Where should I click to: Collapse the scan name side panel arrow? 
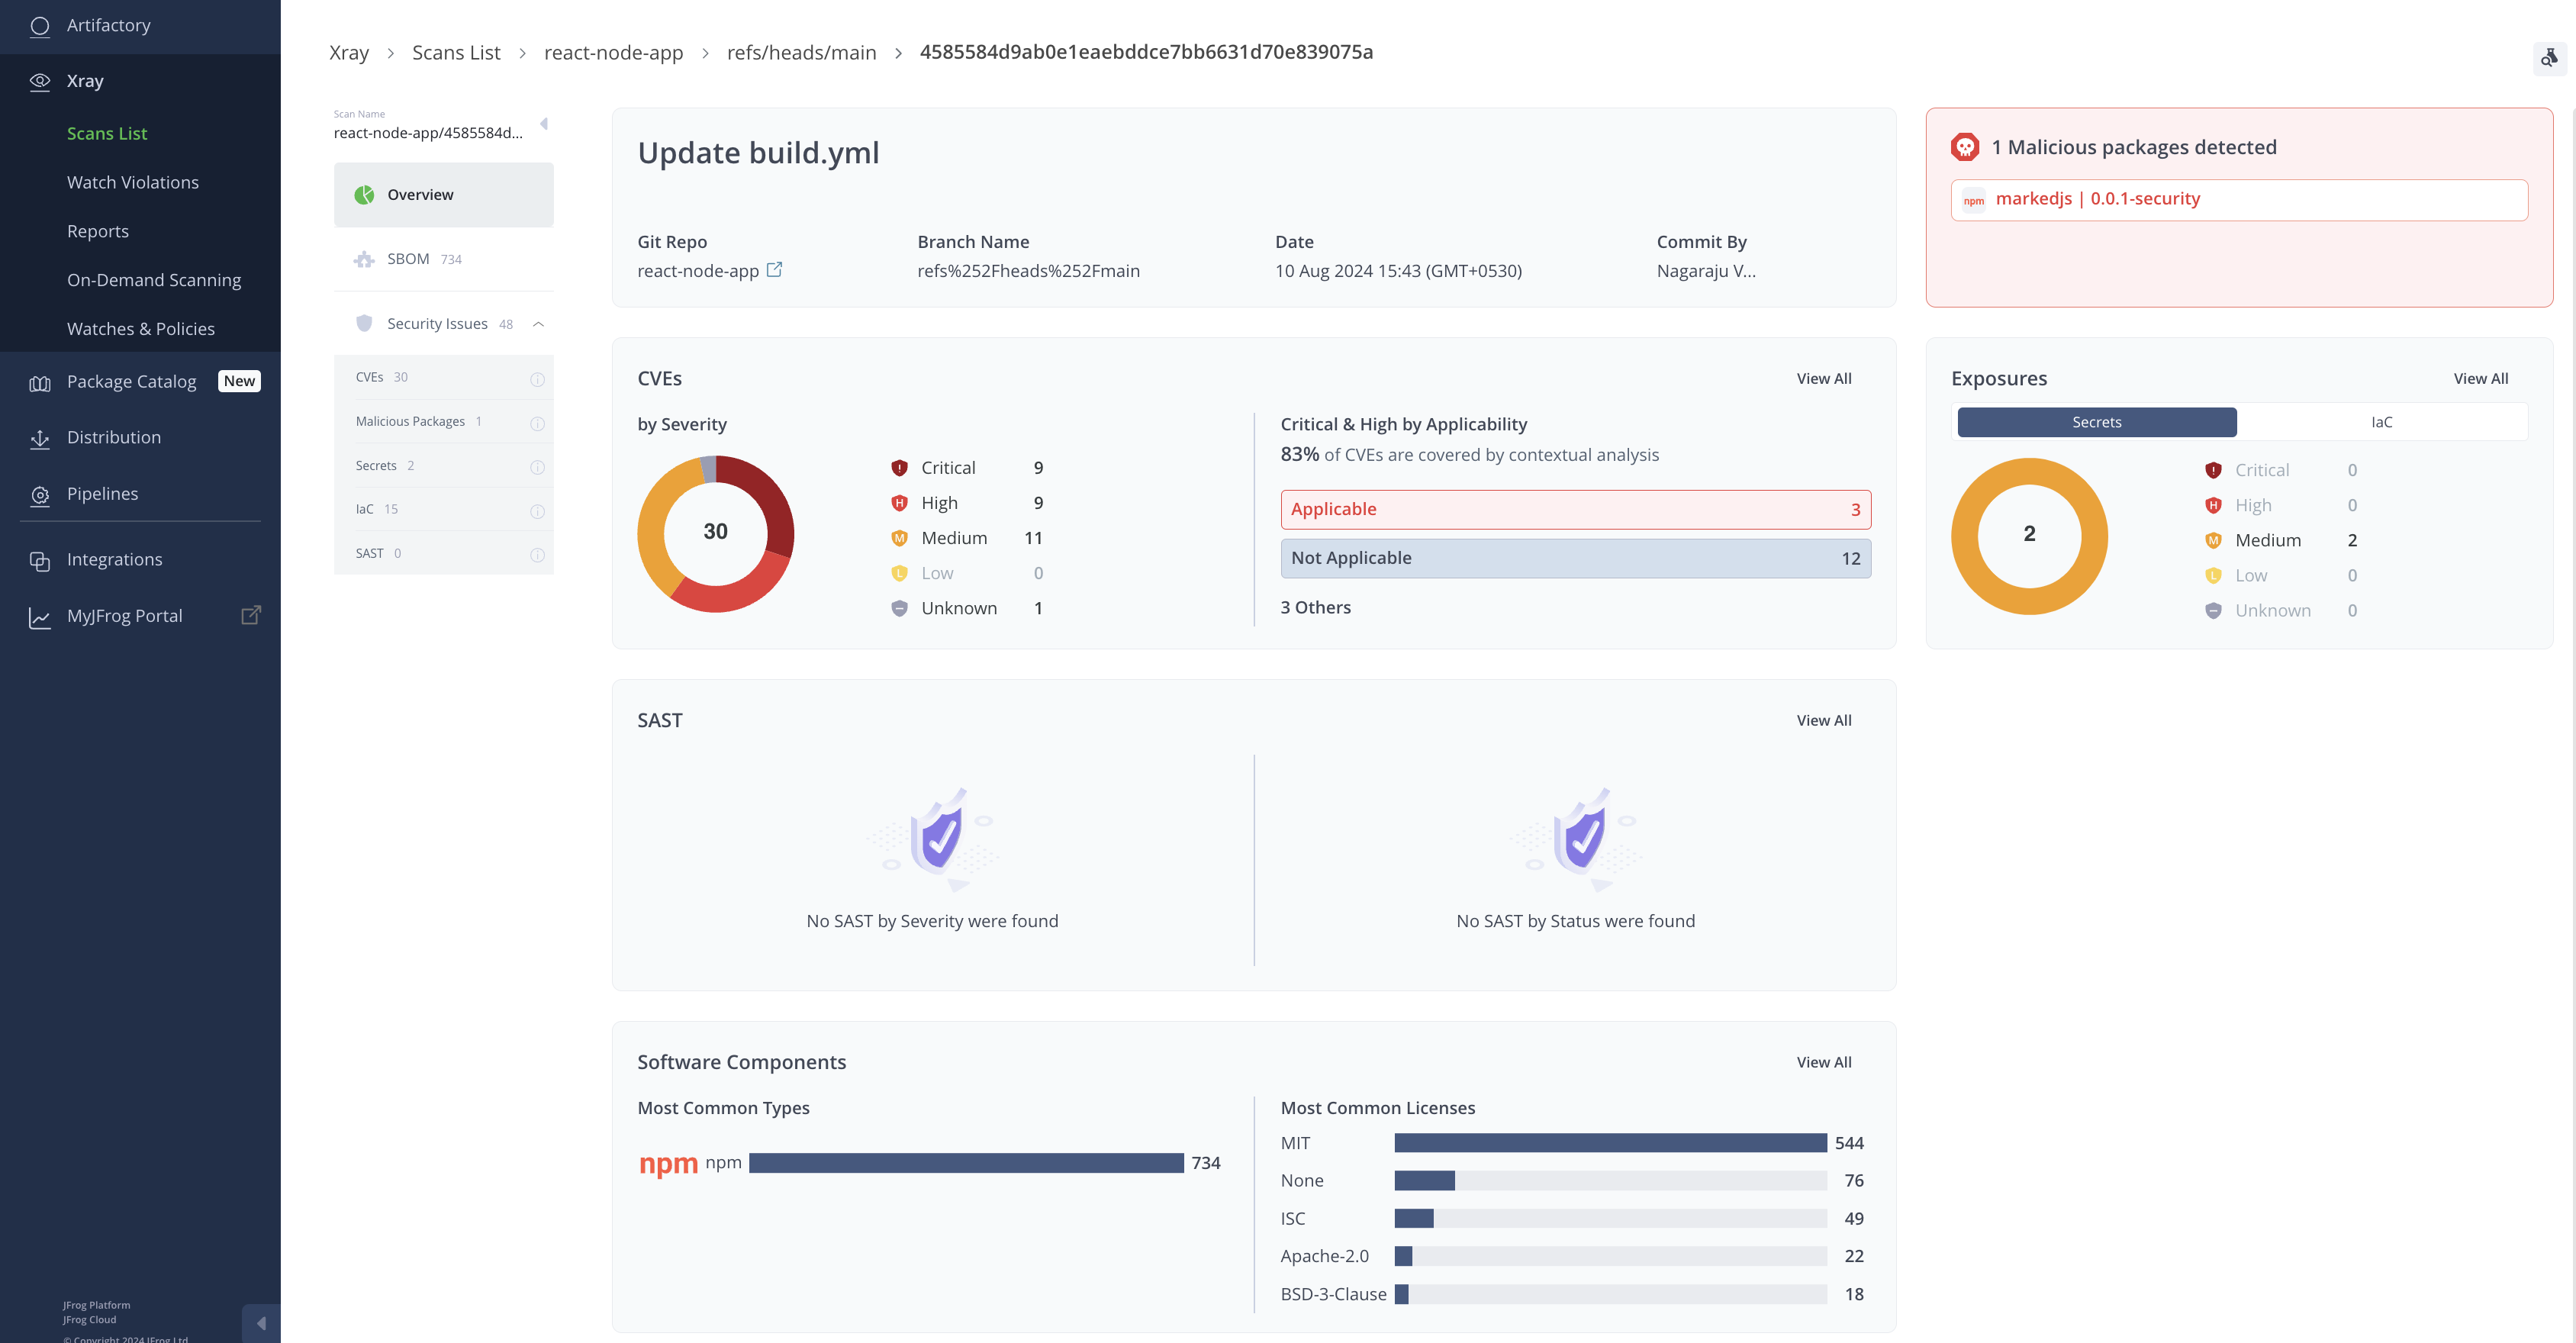pyautogui.click(x=544, y=124)
